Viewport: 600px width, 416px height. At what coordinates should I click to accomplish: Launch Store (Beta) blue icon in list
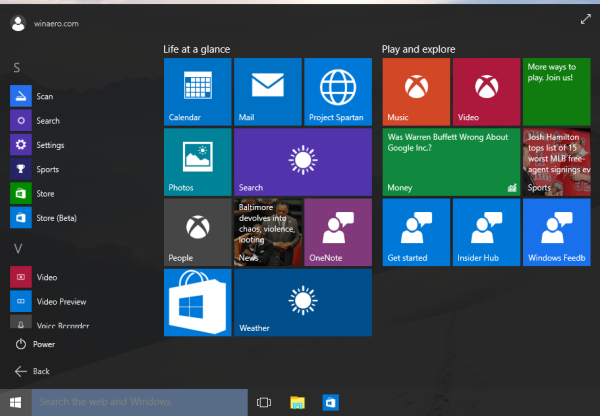[x=21, y=217]
